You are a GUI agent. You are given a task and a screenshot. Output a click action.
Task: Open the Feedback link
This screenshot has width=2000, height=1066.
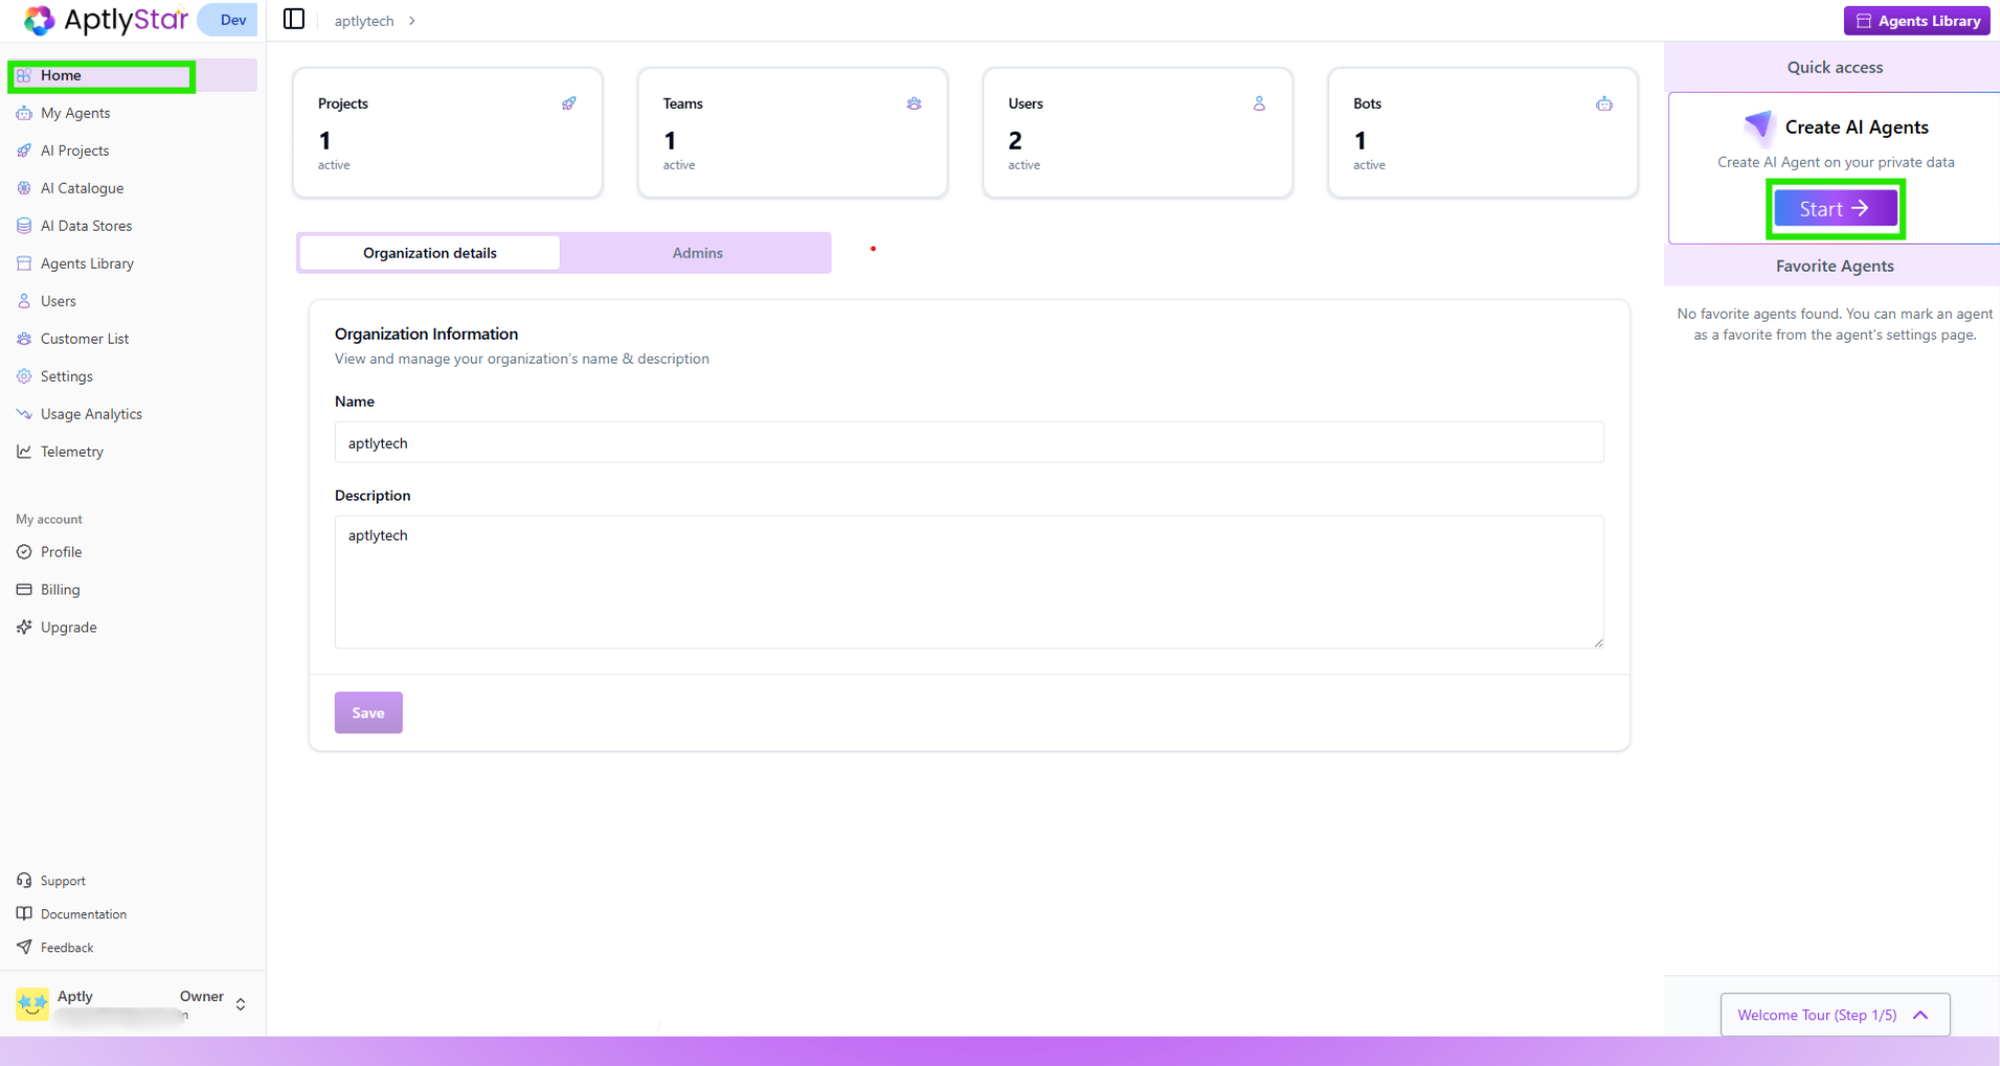[x=67, y=947]
